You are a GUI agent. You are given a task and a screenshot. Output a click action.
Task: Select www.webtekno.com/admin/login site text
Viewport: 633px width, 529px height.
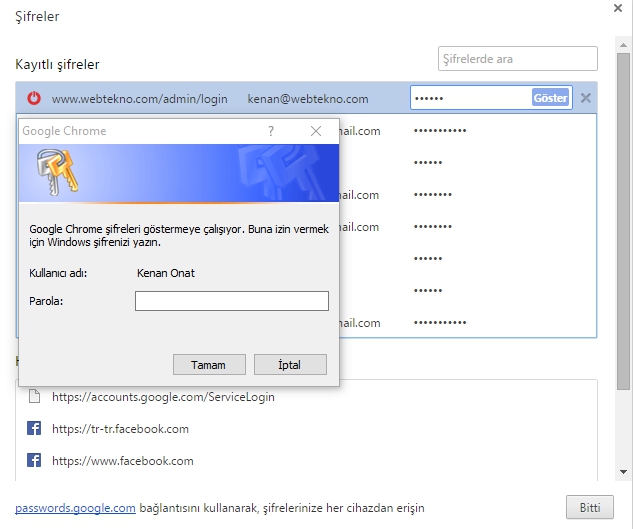point(140,99)
